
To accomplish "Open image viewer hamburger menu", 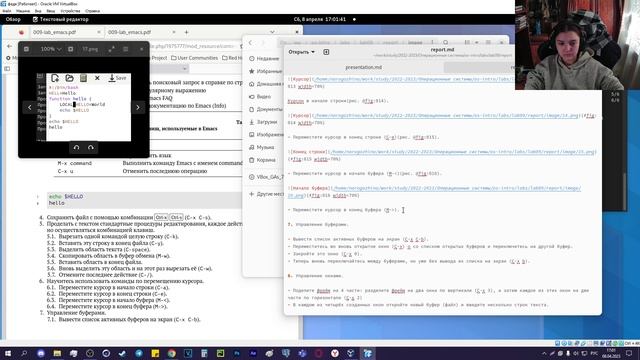I will pyautogui.click(x=126, y=49).
